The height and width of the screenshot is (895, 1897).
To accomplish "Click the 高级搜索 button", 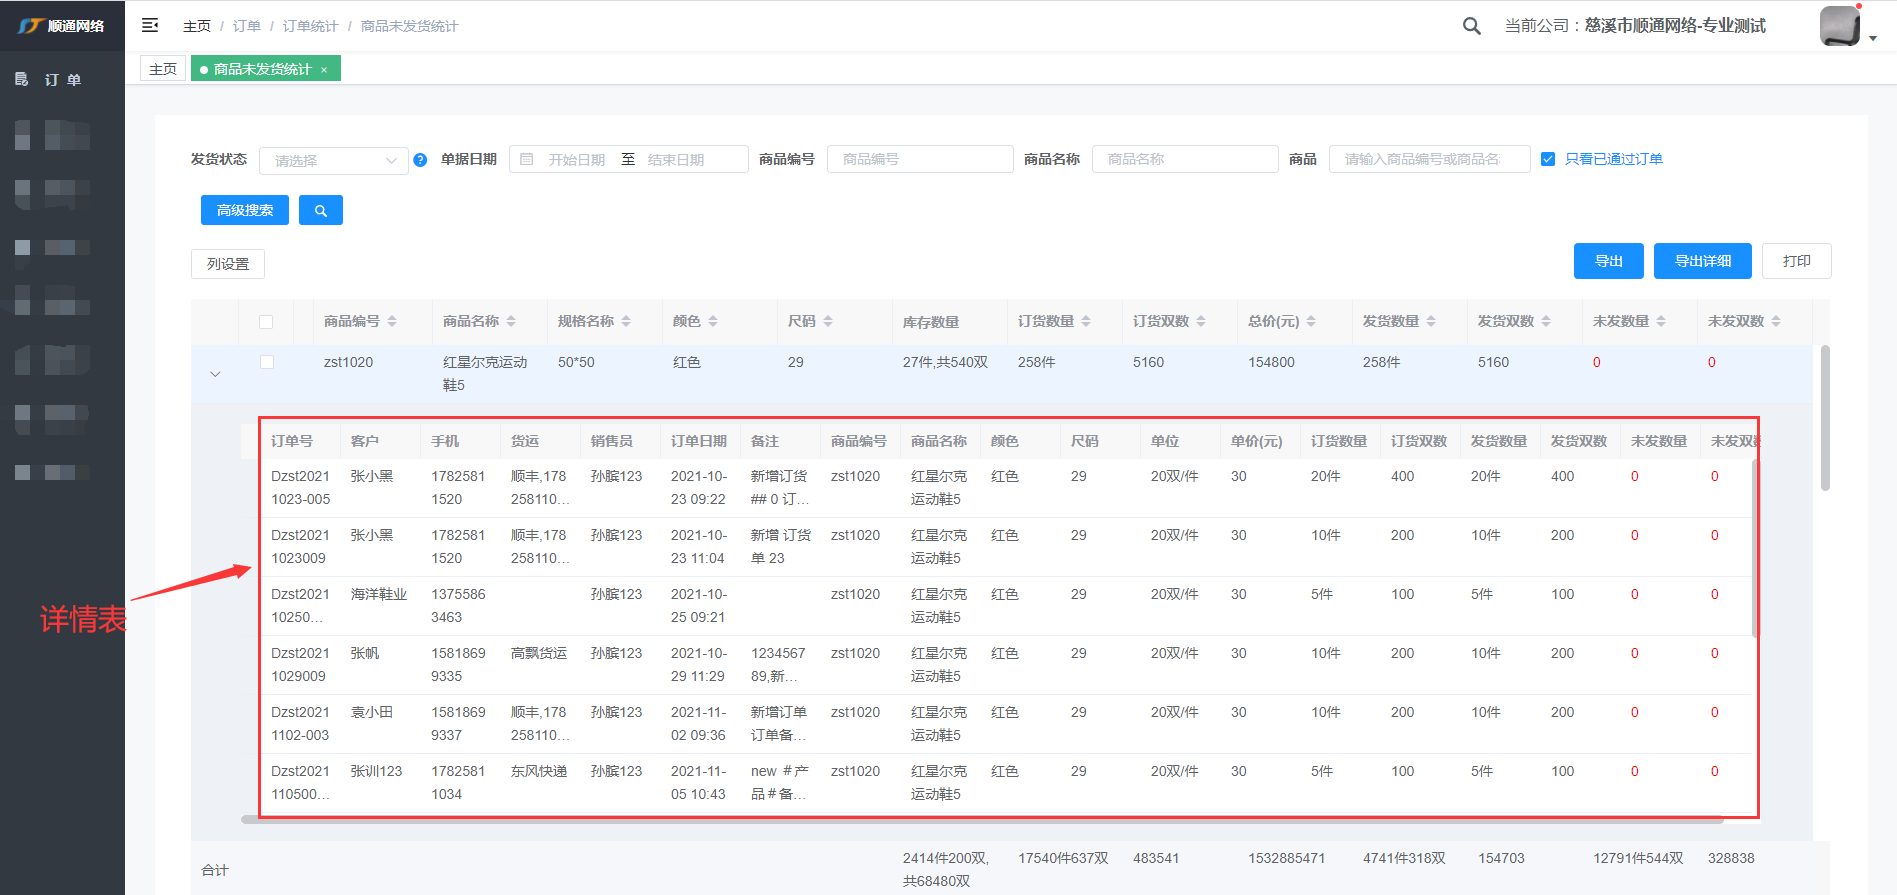I will point(245,210).
